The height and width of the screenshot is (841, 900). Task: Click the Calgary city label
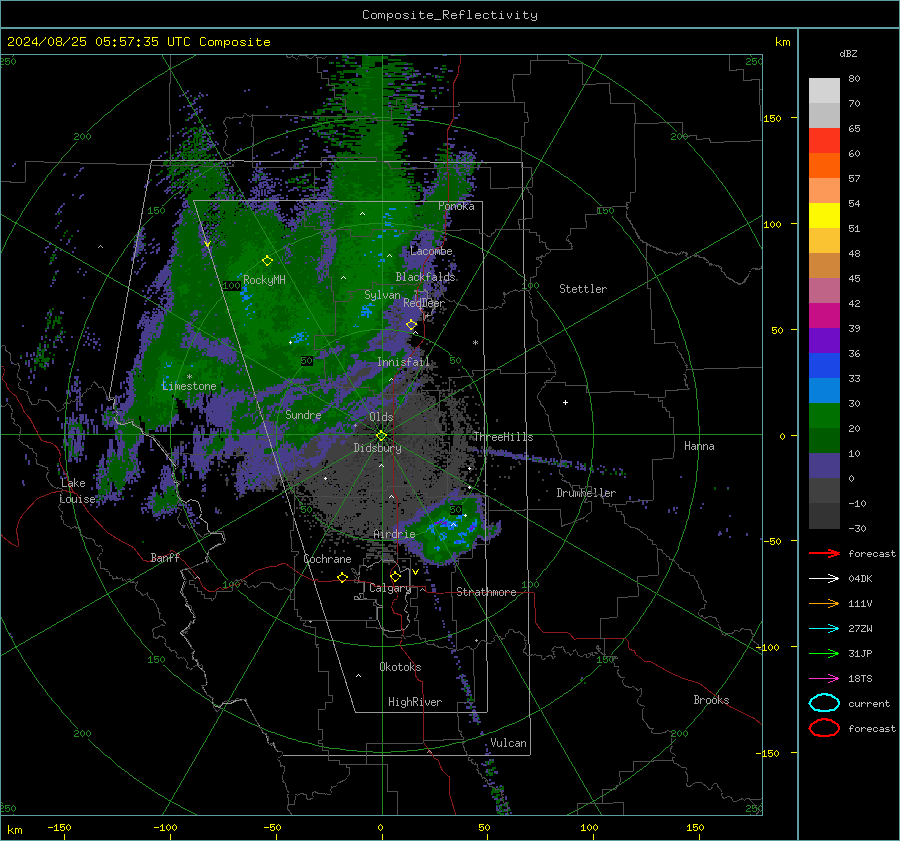click(390, 588)
